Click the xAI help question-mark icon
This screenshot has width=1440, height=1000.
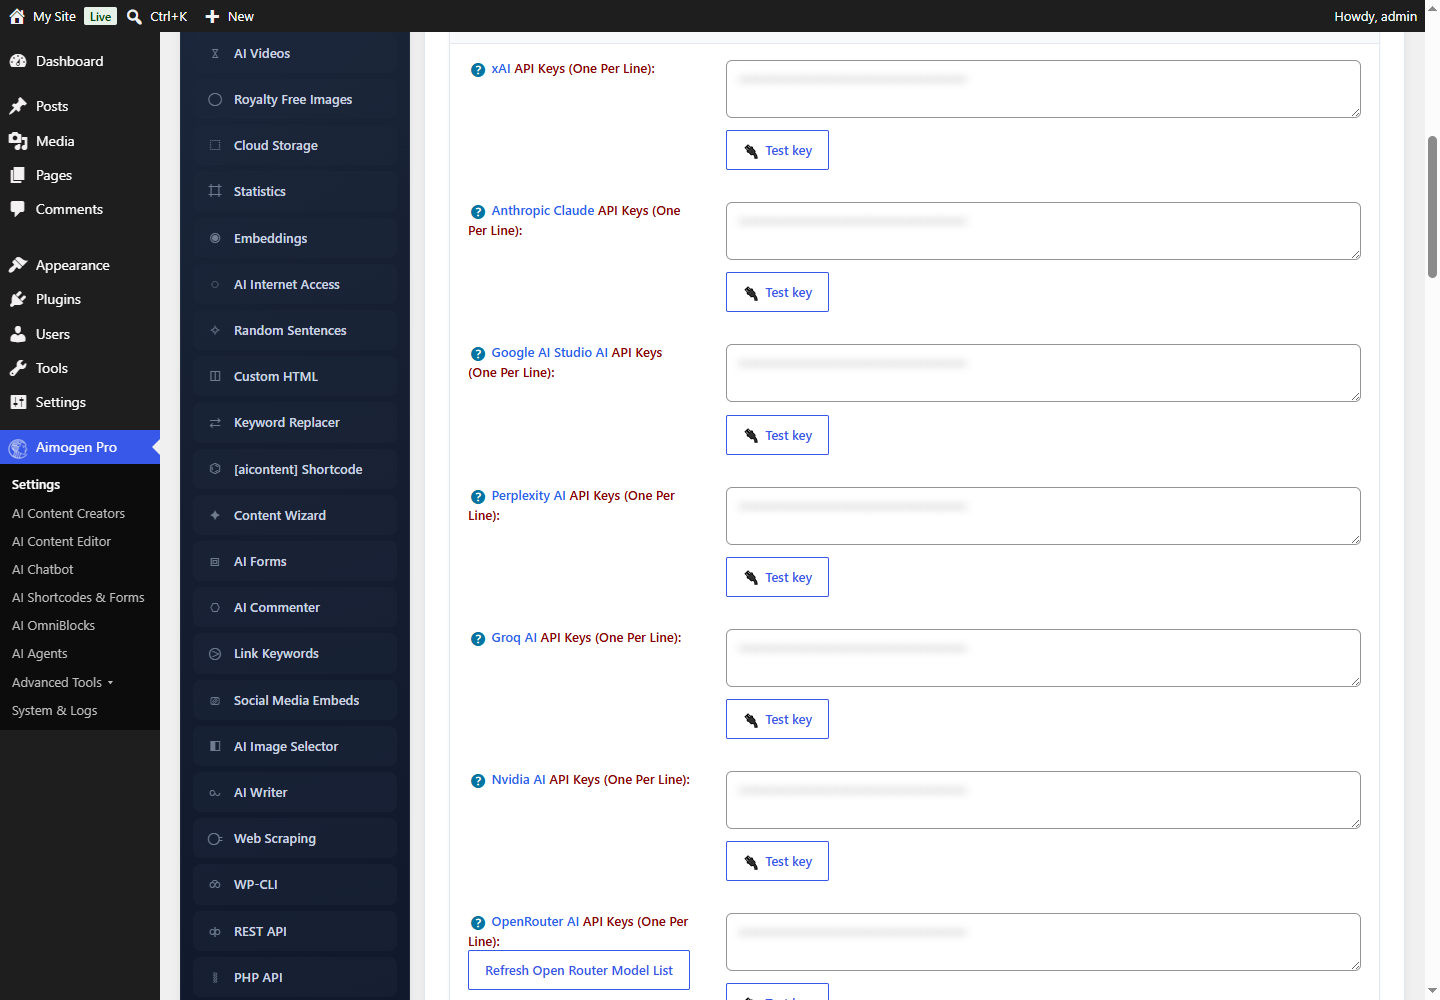tap(478, 70)
